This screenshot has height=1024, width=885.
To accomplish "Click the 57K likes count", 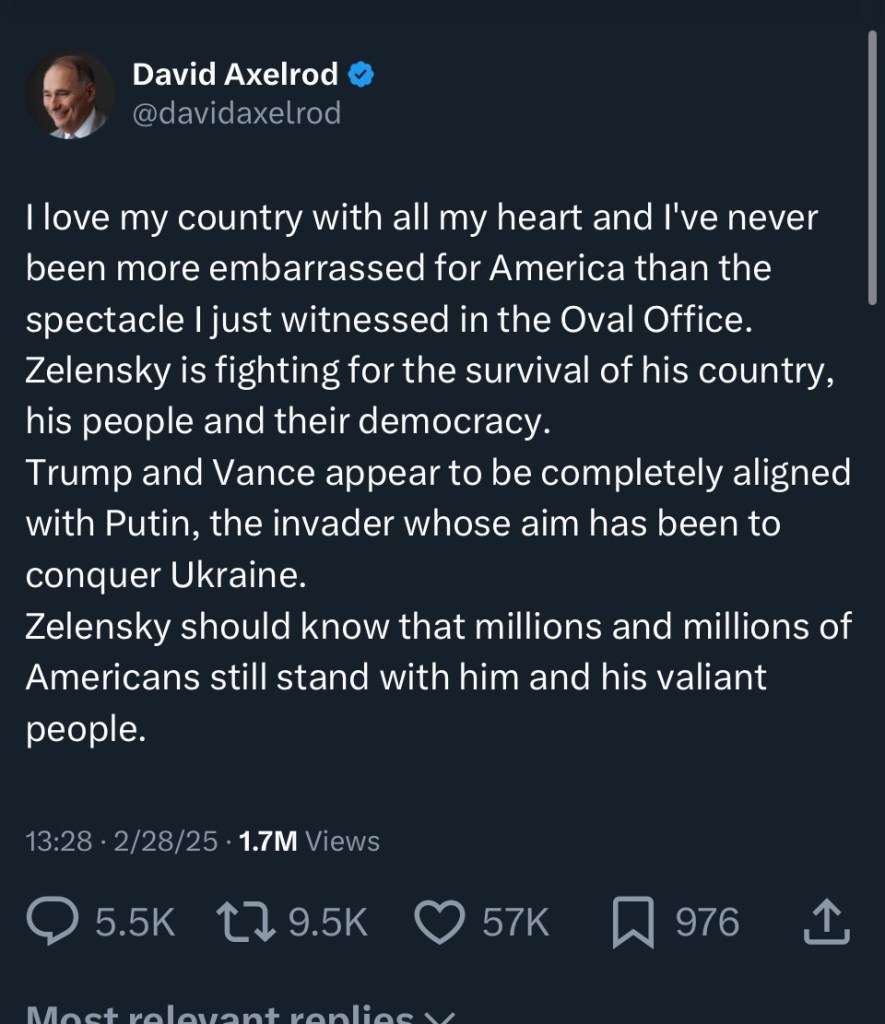I will [x=516, y=923].
